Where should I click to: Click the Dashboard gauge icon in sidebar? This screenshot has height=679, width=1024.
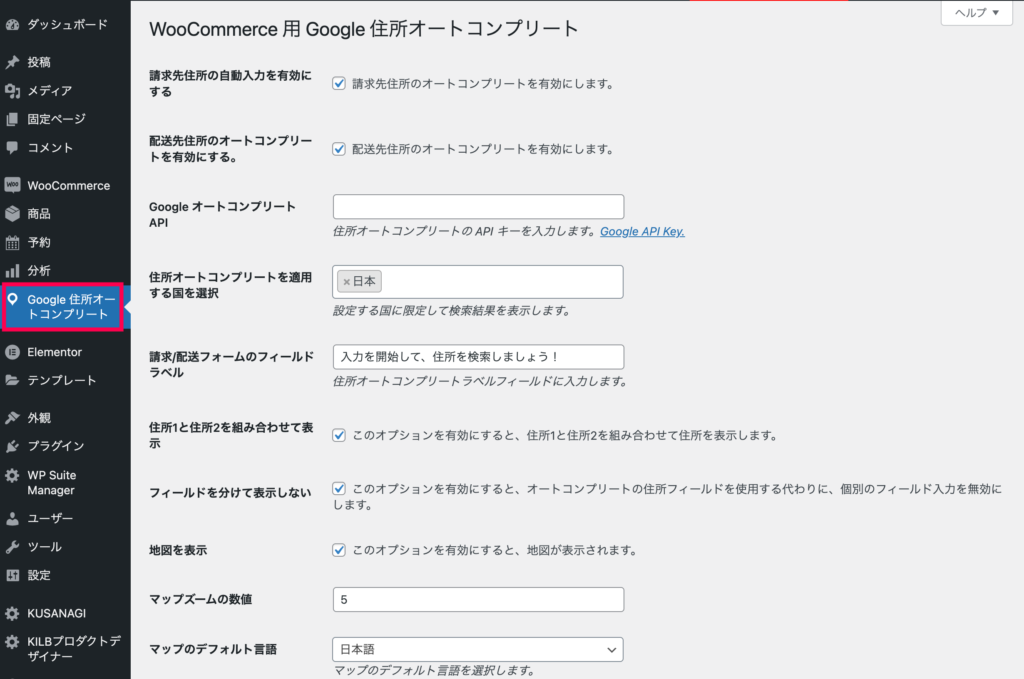pos(12,25)
